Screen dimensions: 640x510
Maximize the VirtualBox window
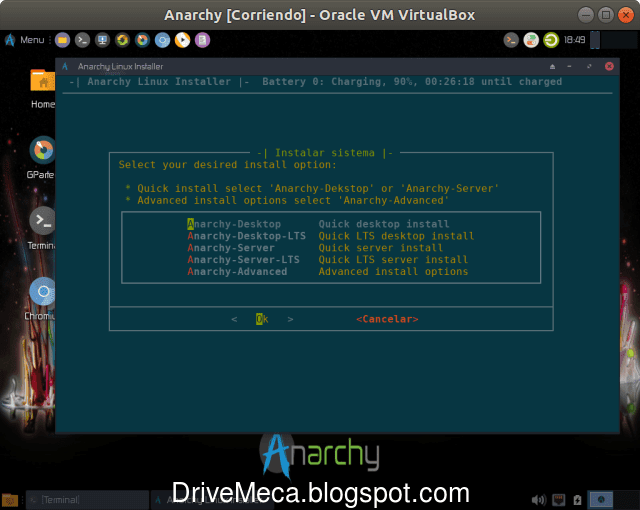(606, 15)
